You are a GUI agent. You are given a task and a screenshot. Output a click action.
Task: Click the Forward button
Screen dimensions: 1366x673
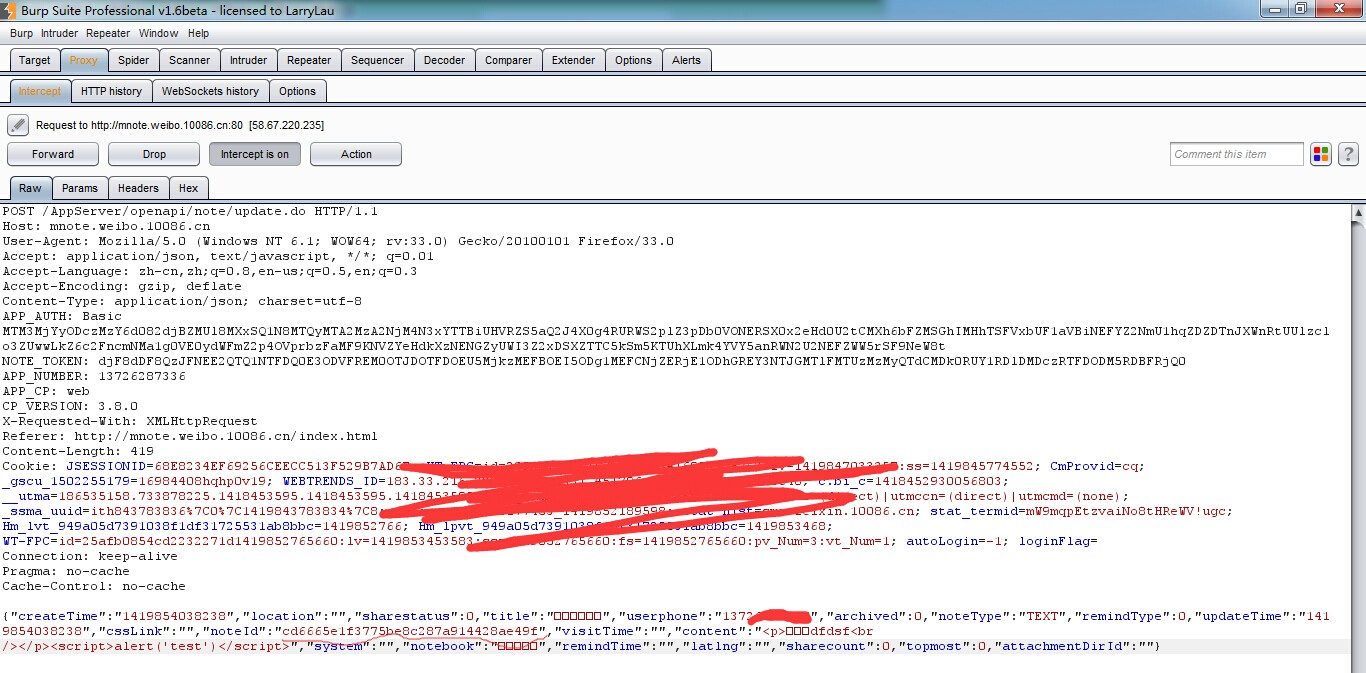tap(53, 154)
